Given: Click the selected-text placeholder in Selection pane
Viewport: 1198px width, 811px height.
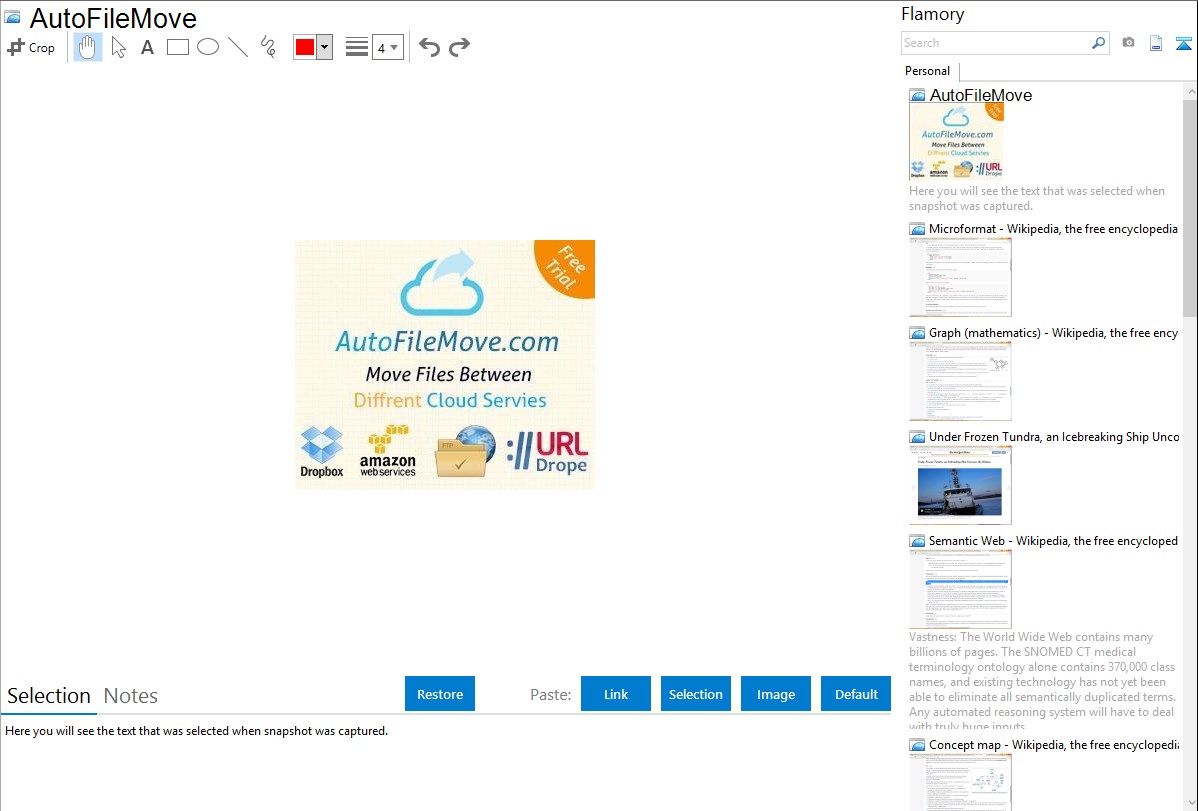Looking at the screenshot, I should click(x=196, y=731).
